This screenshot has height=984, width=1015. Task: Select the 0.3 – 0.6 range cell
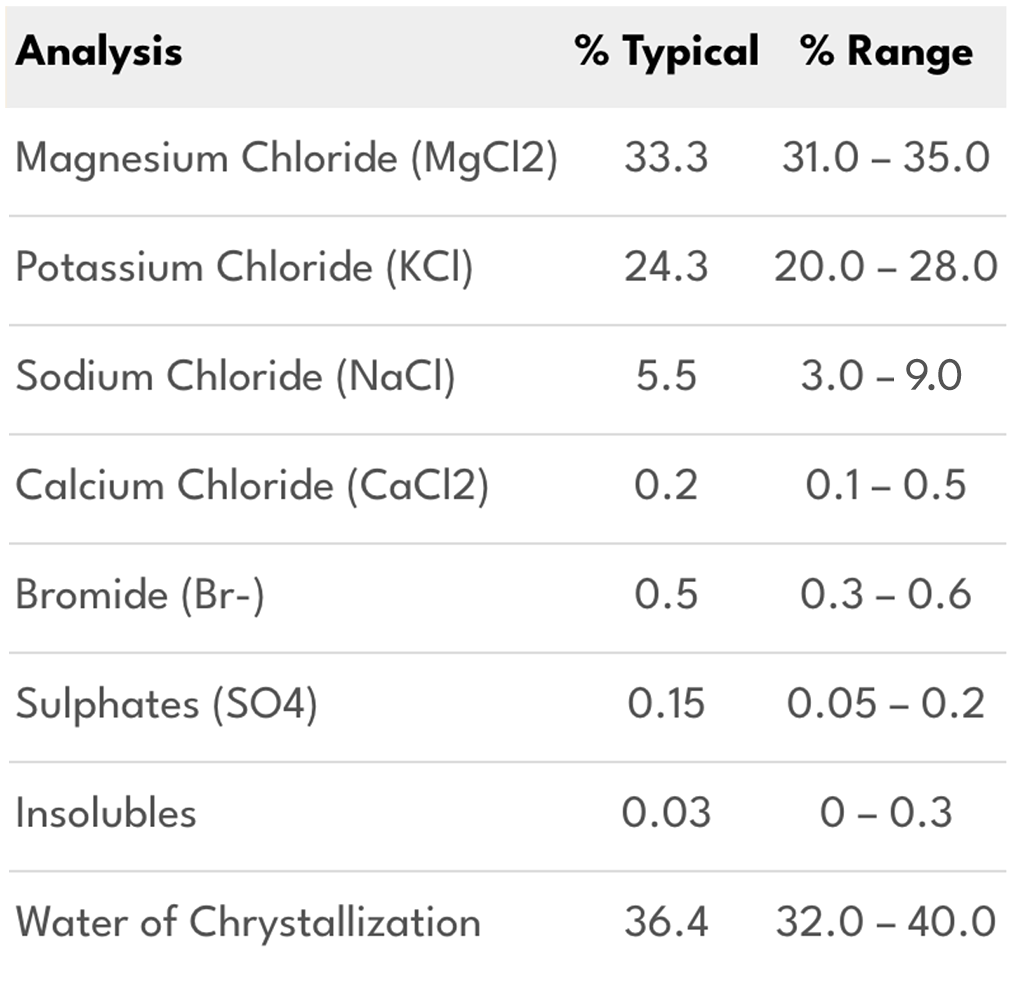(886, 595)
